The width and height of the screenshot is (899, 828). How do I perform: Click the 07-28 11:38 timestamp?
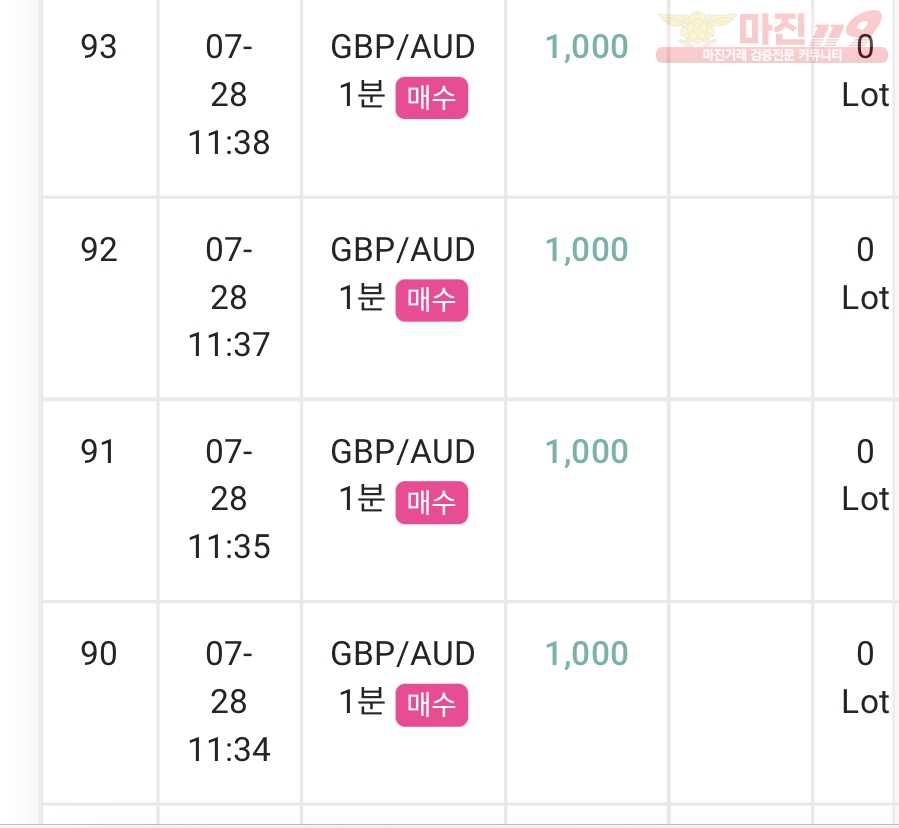tap(229, 95)
